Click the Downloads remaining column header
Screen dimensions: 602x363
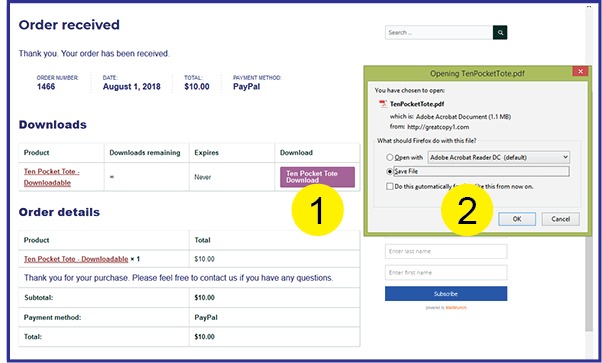pyautogui.click(x=145, y=152)
